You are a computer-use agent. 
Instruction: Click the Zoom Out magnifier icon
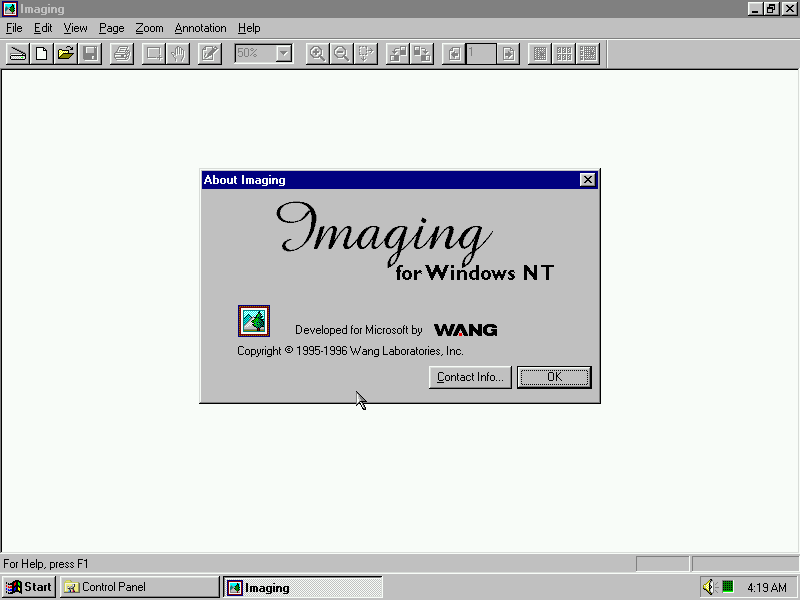point(341,54)
